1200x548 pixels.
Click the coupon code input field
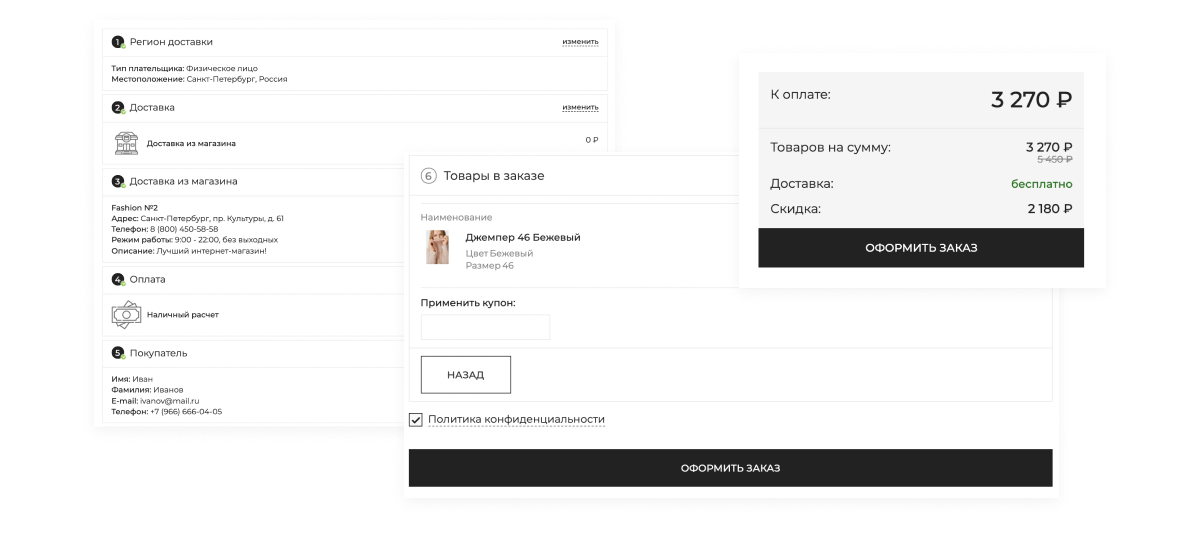[485, 327]
